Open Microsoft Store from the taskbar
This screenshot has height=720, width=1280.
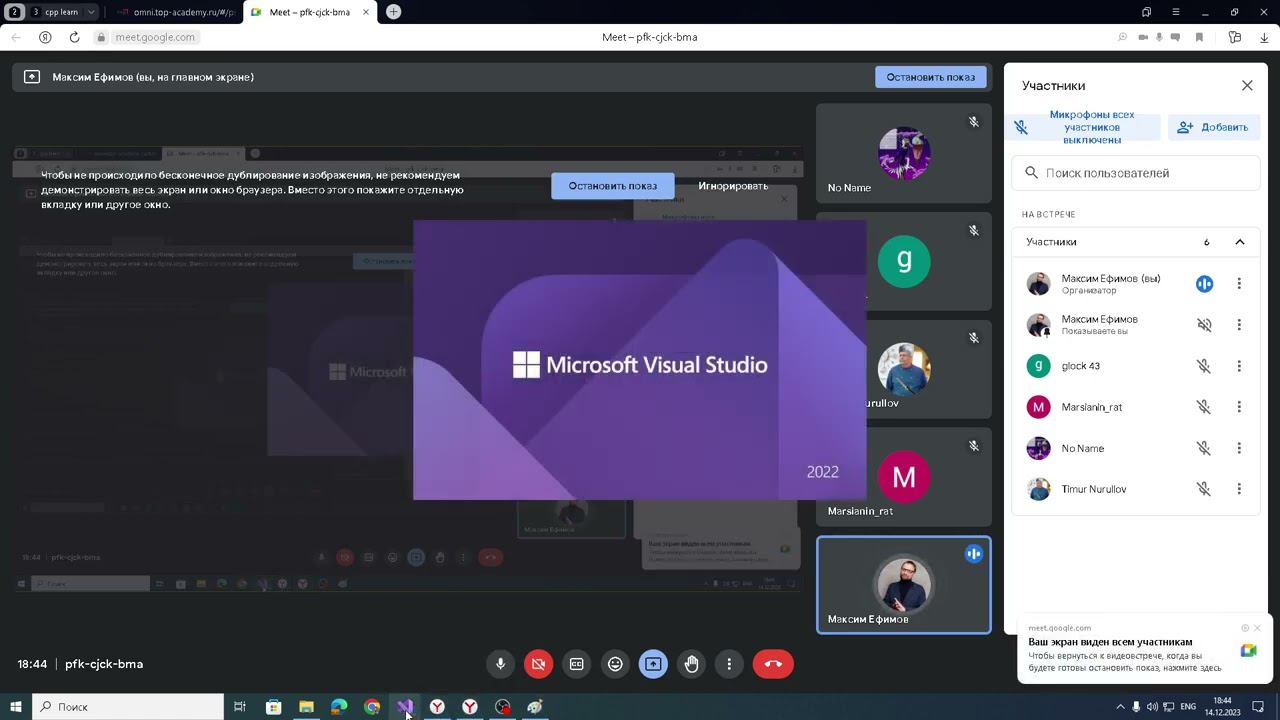click(273, 707)
